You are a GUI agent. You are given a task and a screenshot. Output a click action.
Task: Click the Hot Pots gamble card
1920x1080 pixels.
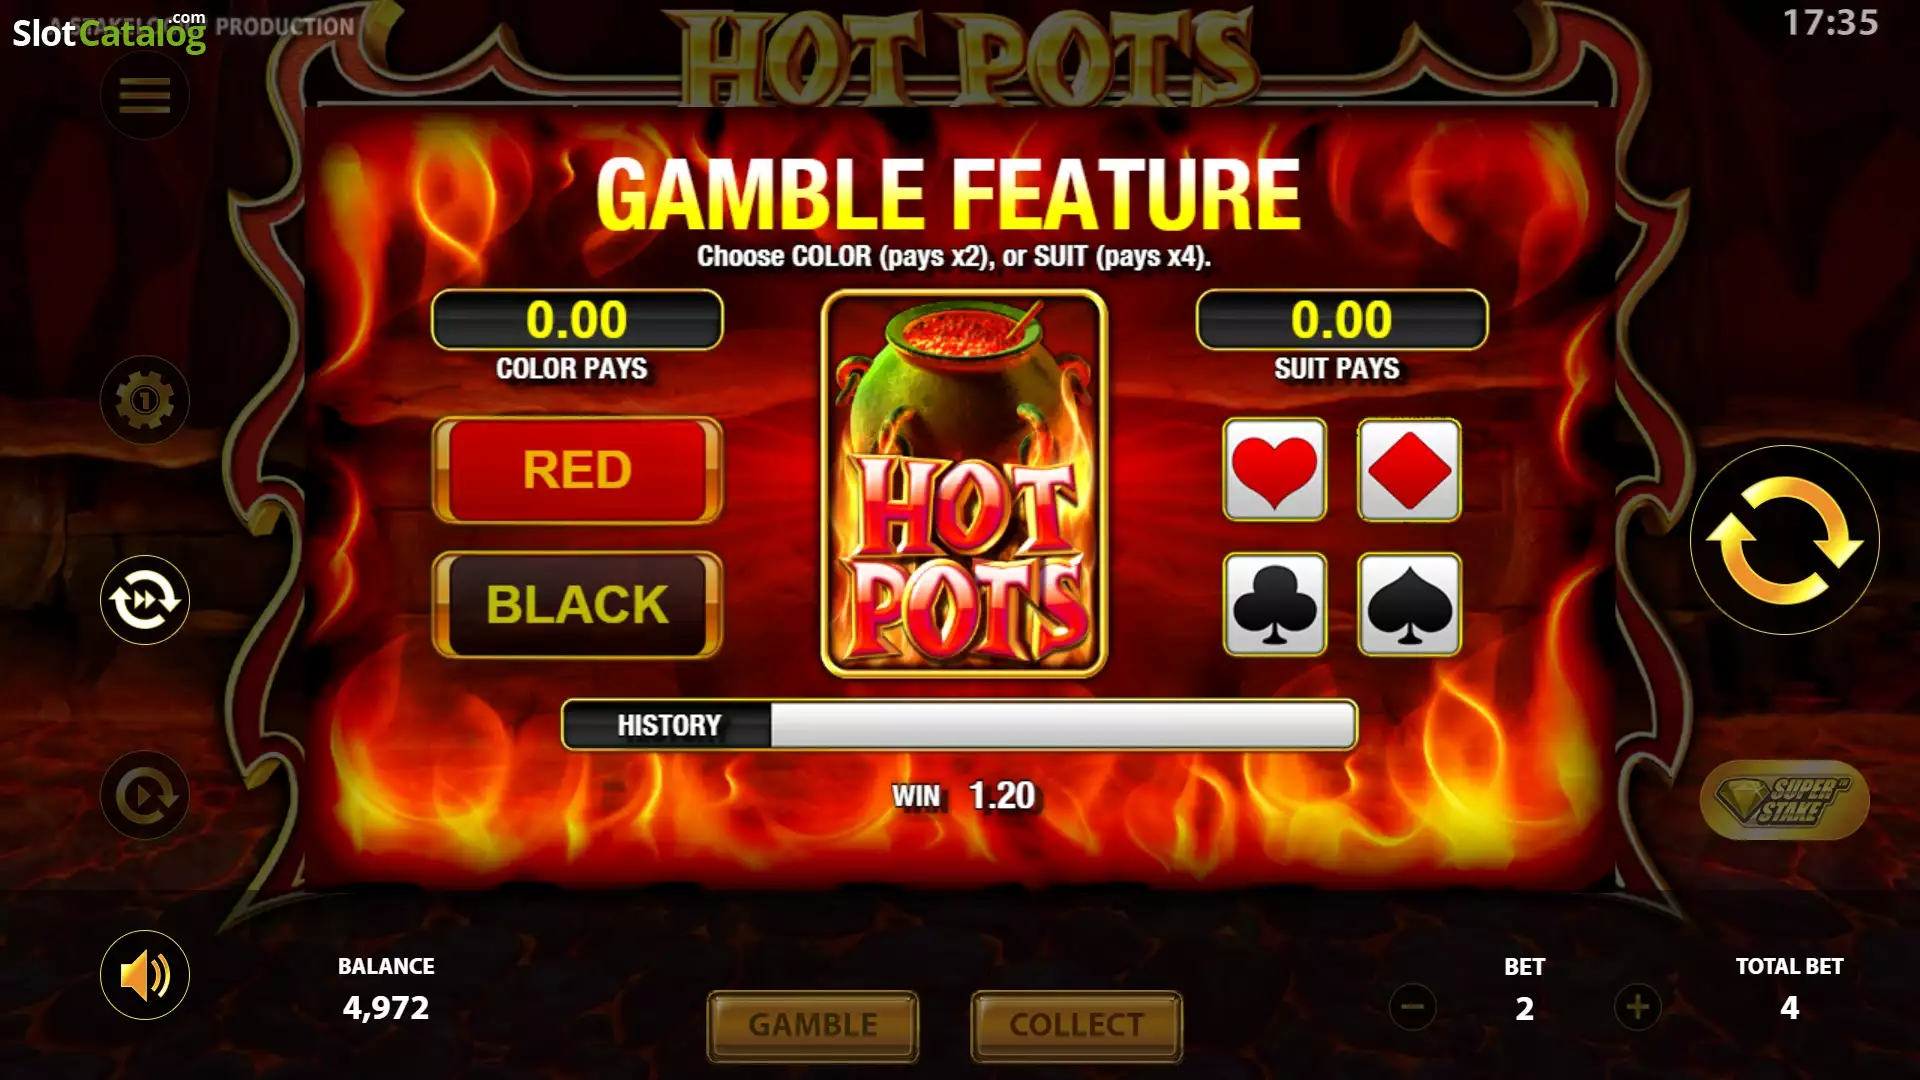point(964,484)
